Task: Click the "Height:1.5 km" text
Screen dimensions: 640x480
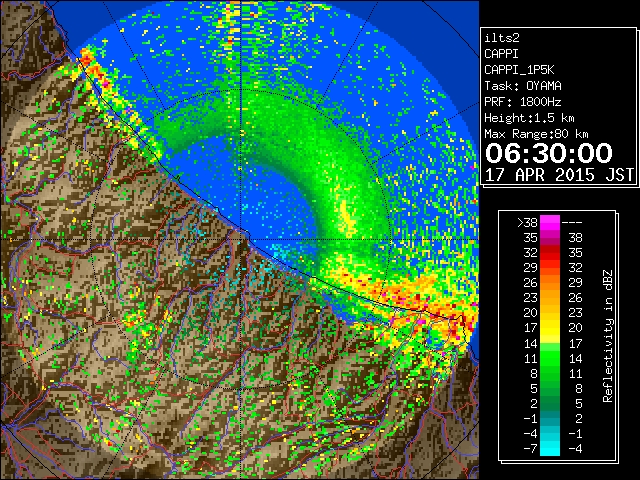Action: click(x=529, y=118)
